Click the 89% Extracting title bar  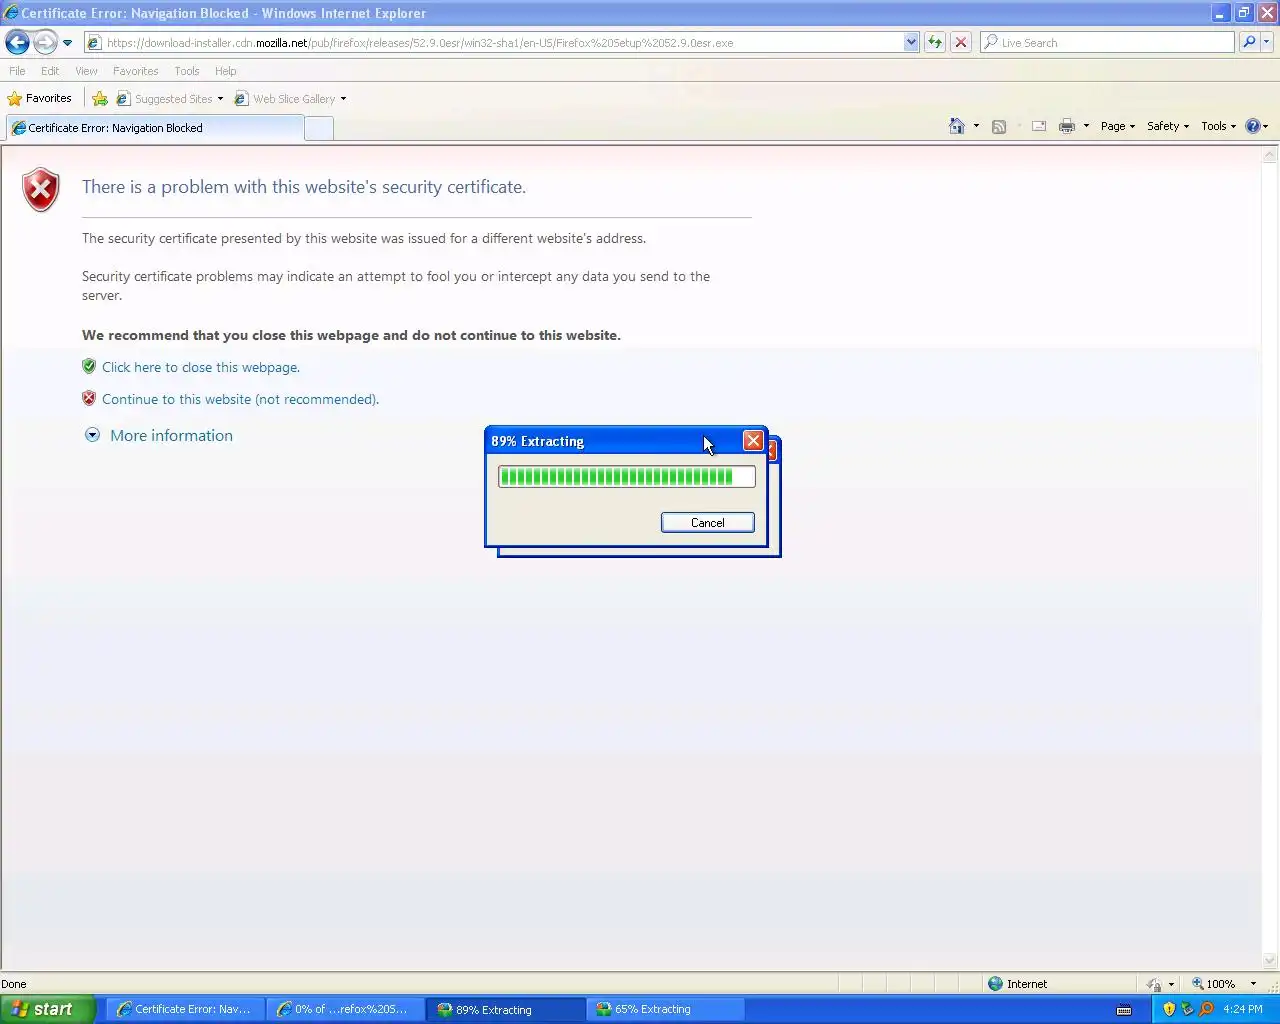[612, 441]
